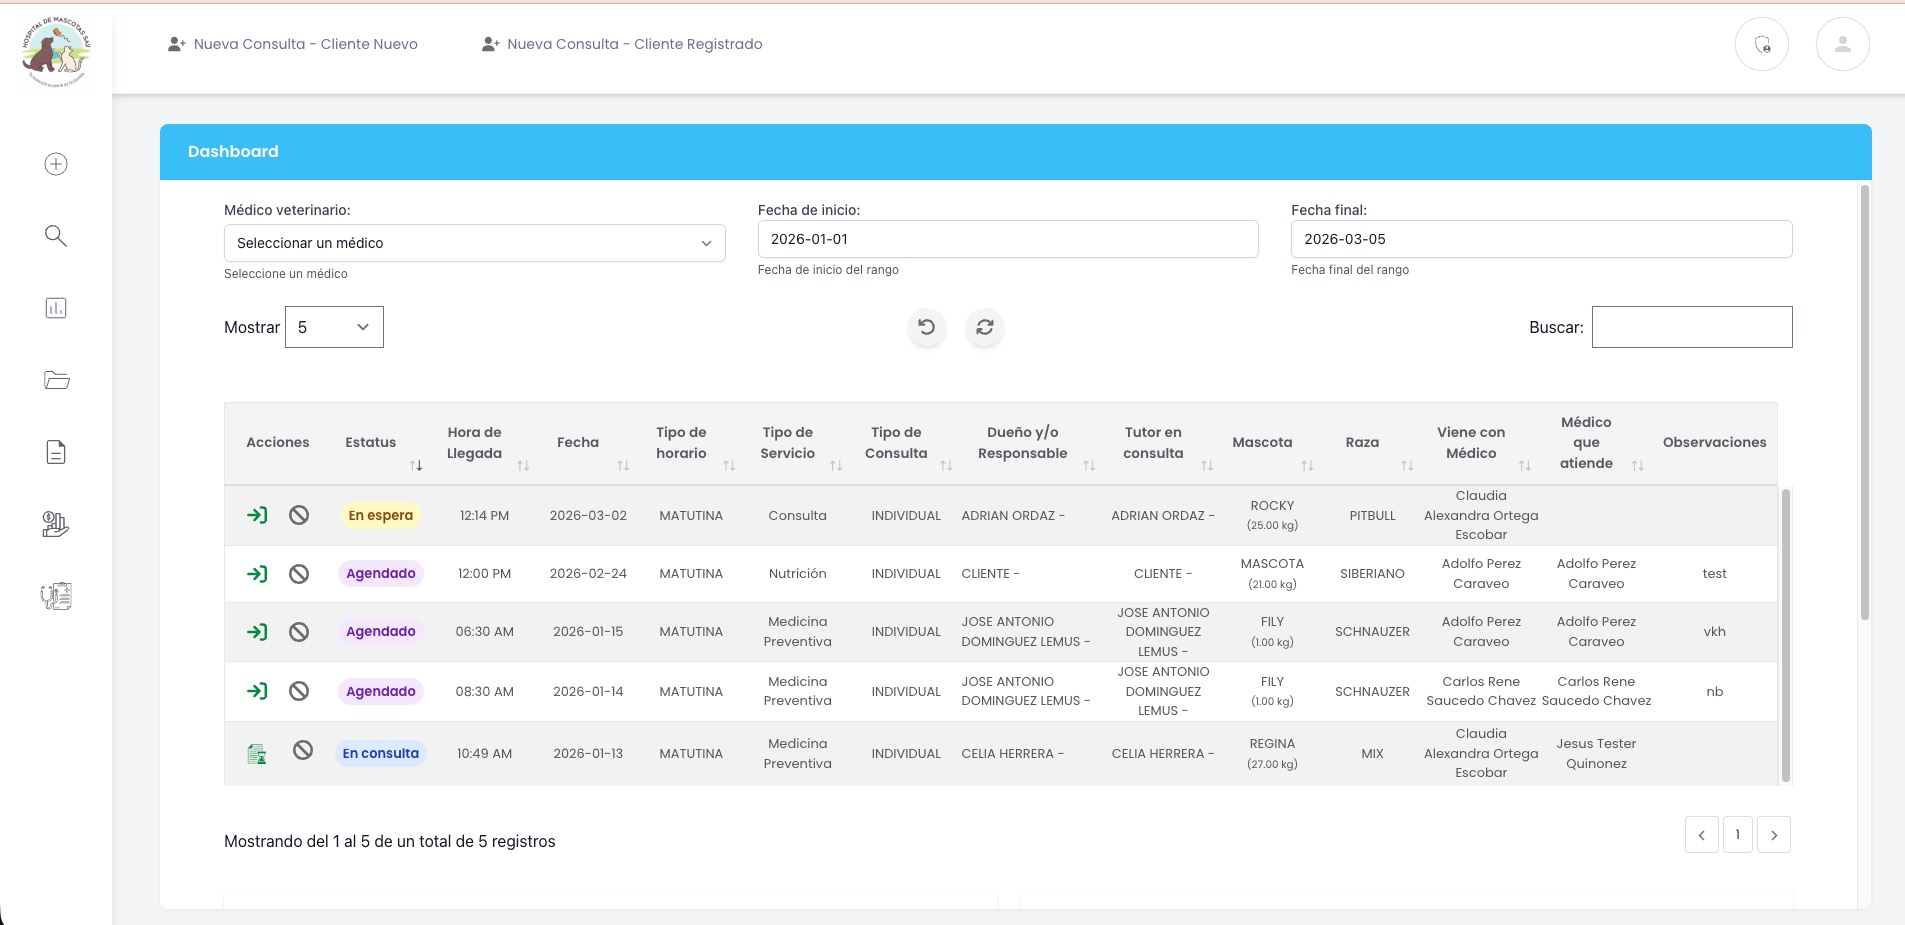Refresh the table with the reload icon
Screen dimensions: 1905x925
985,327
